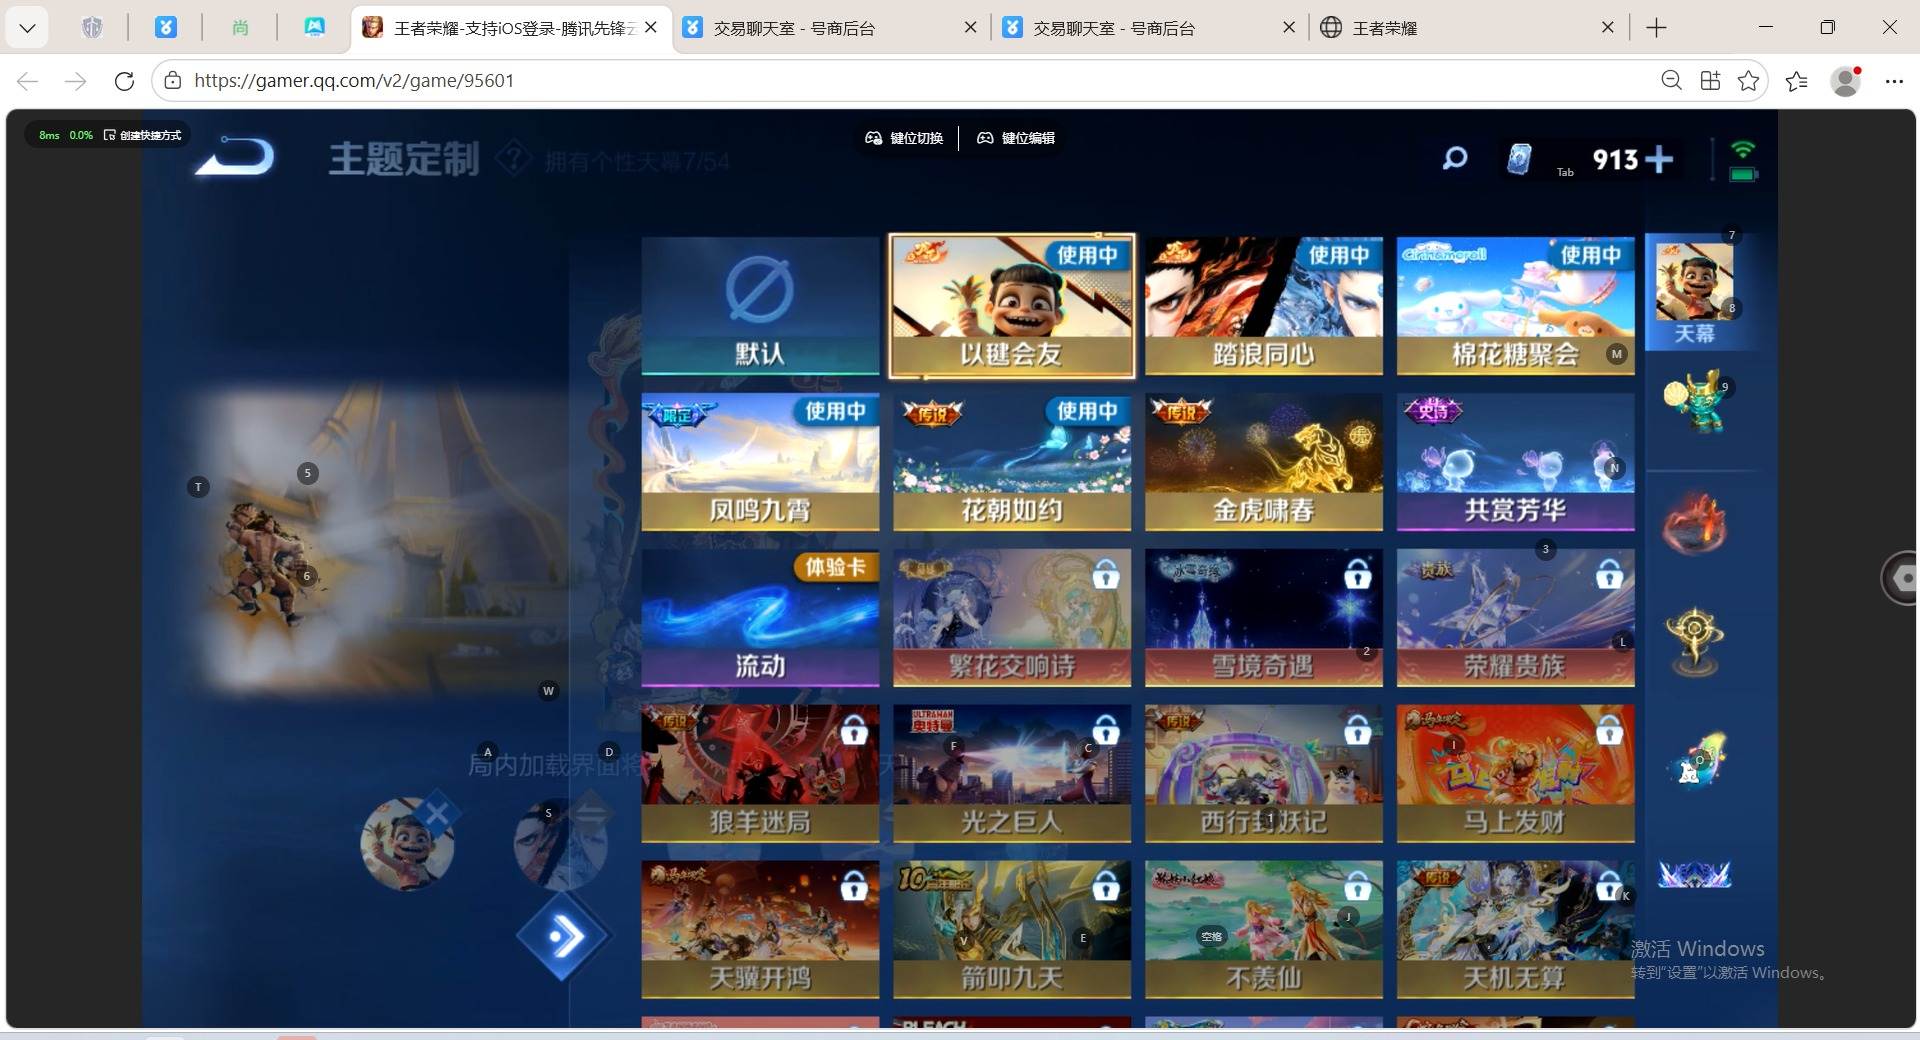Select the golden orb trophy sidebar category

[1695, 642]
